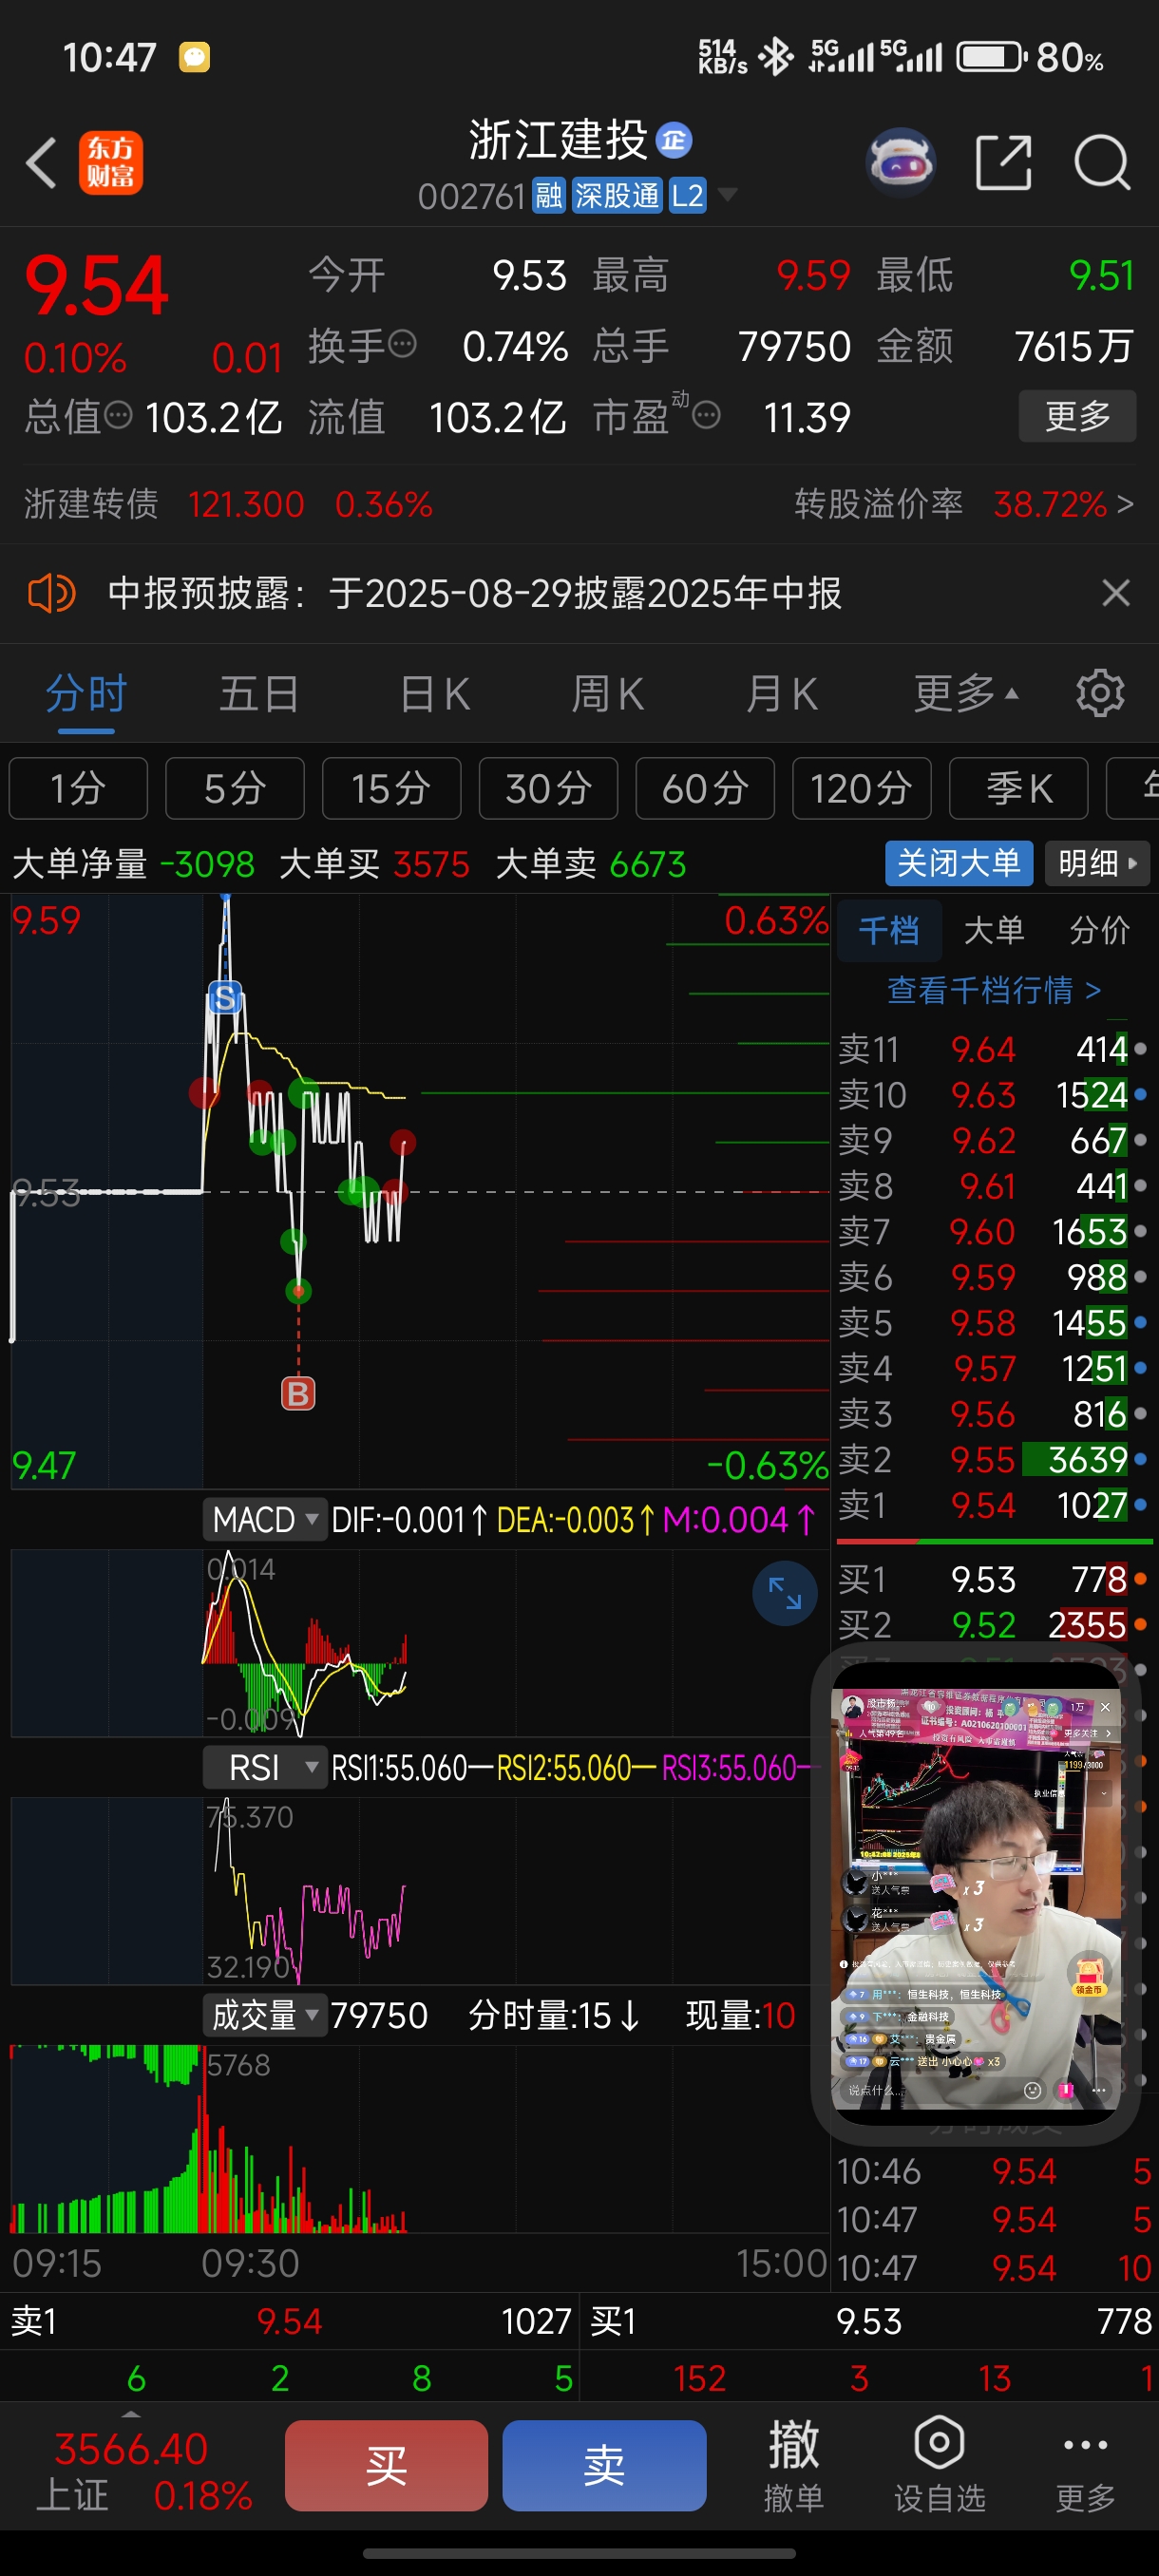Open 查看千档行情 link

pos(994,990)
